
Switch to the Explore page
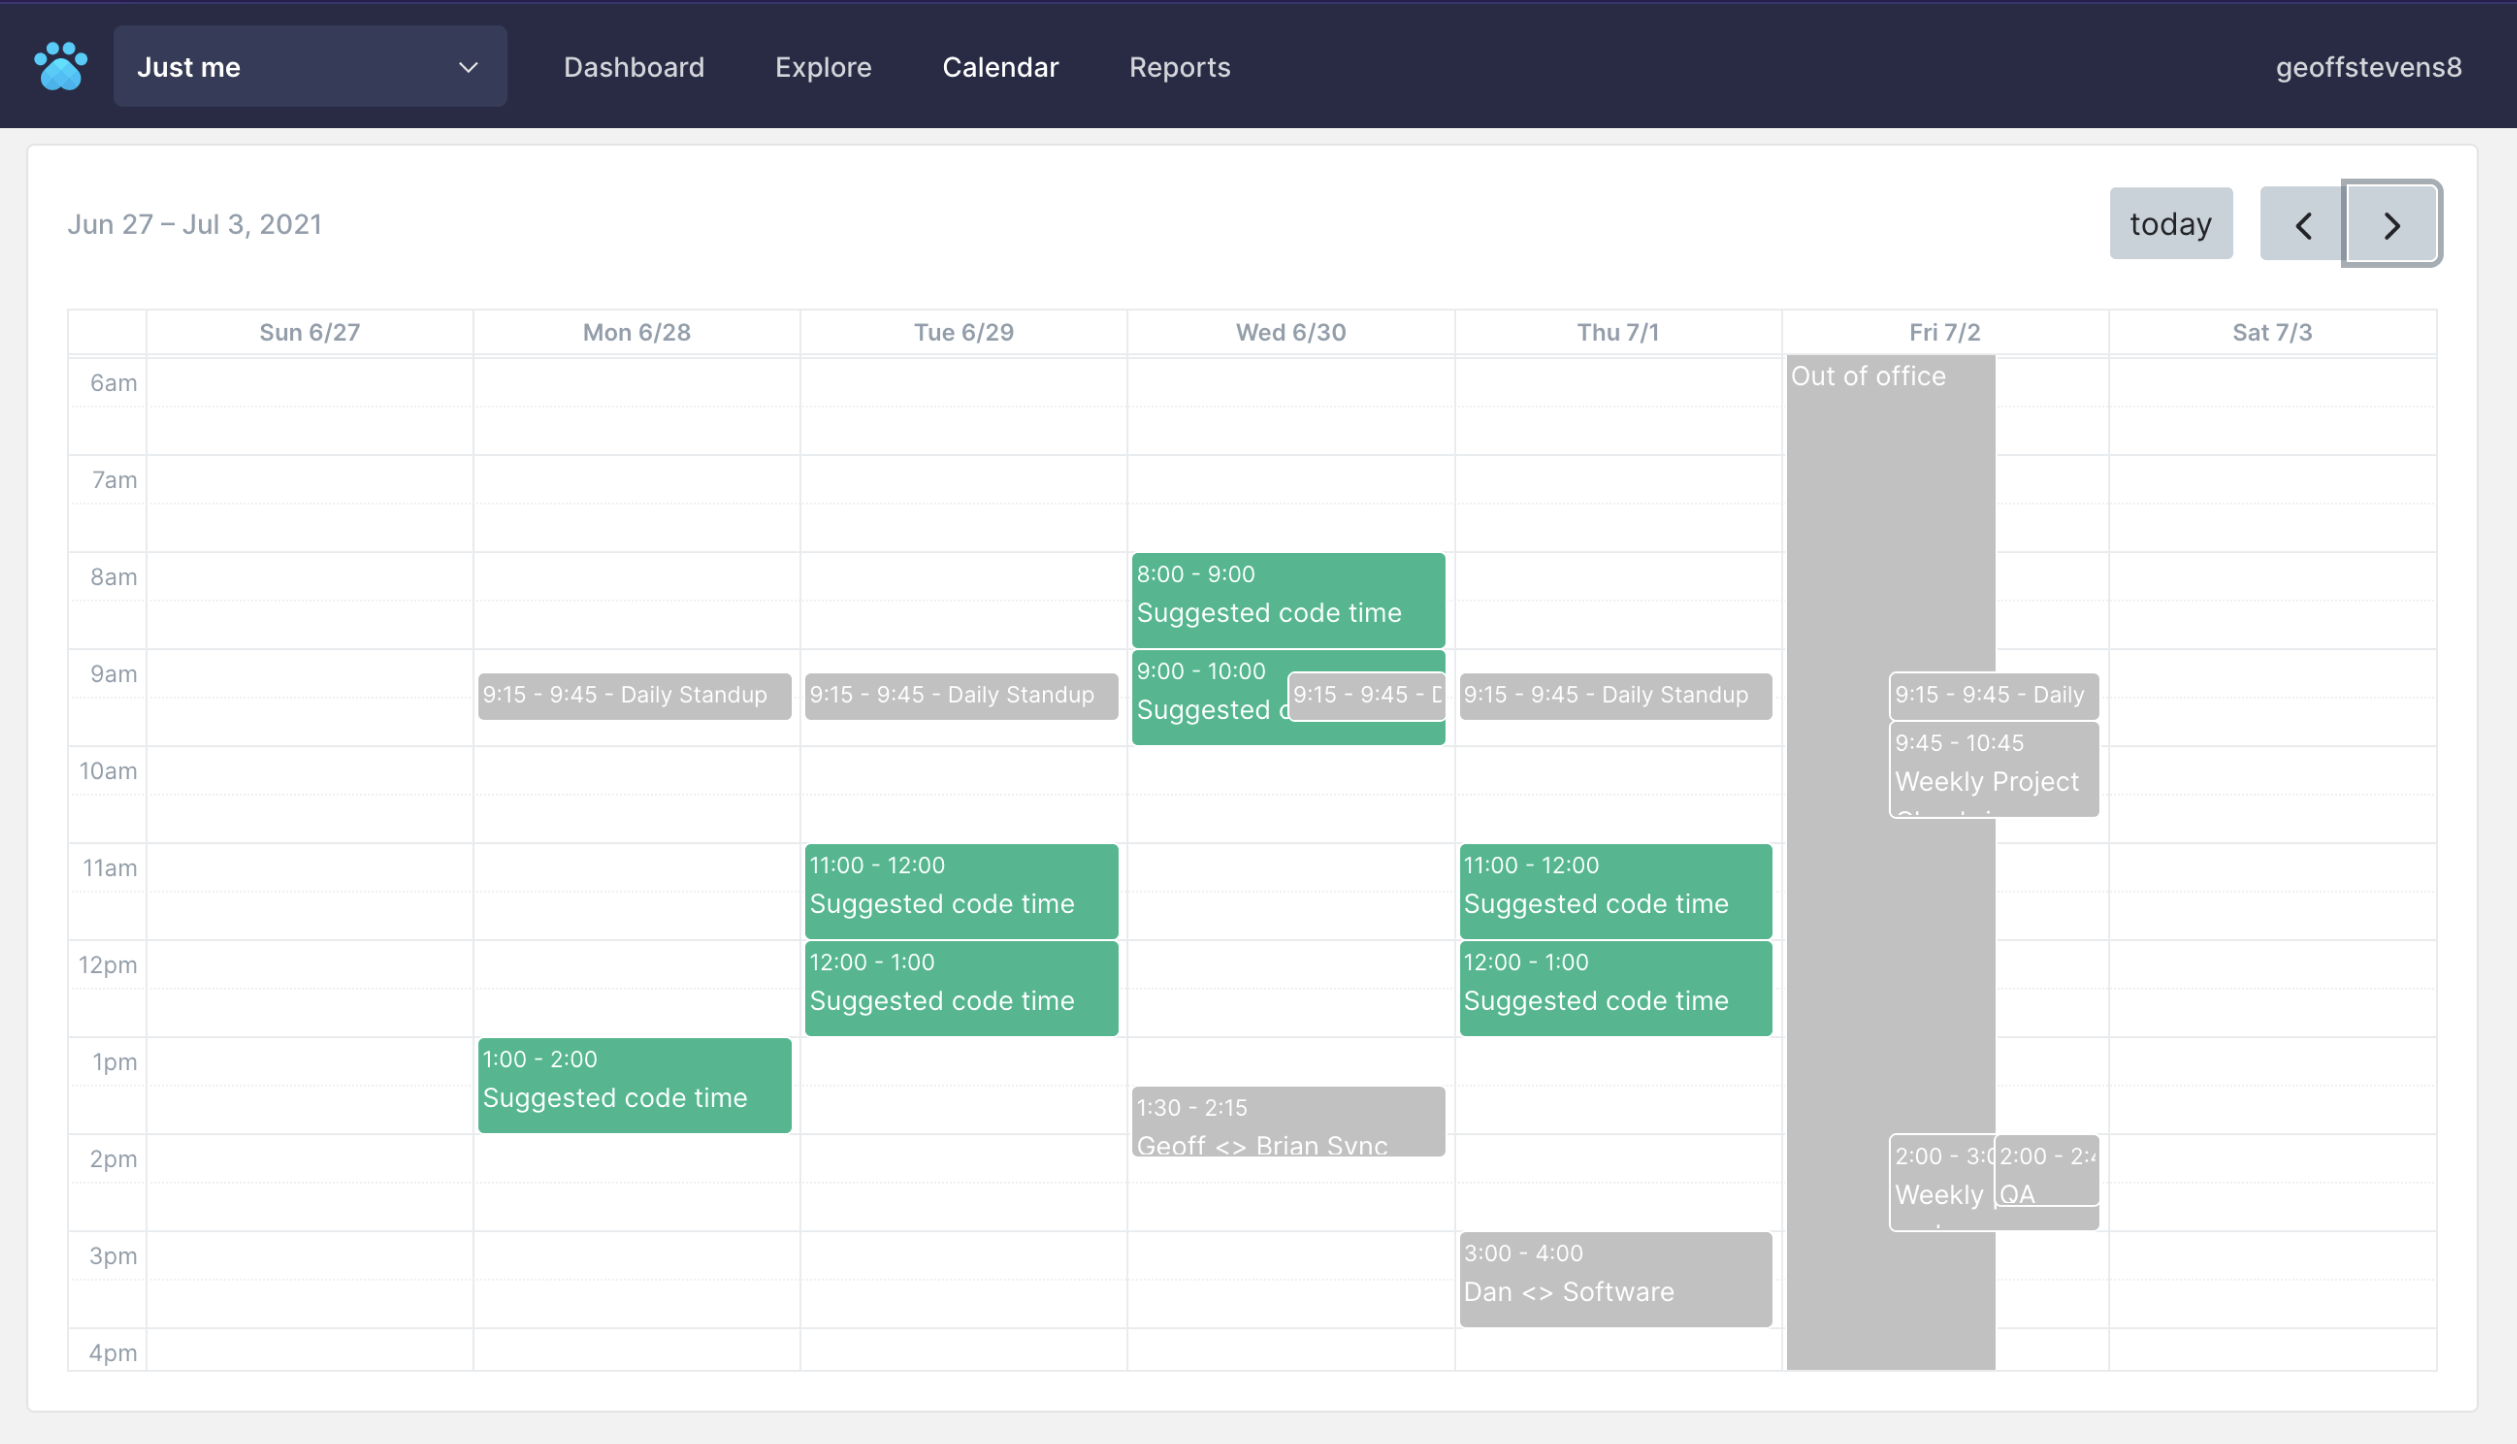pyautogui.click(x=822, y=67)
